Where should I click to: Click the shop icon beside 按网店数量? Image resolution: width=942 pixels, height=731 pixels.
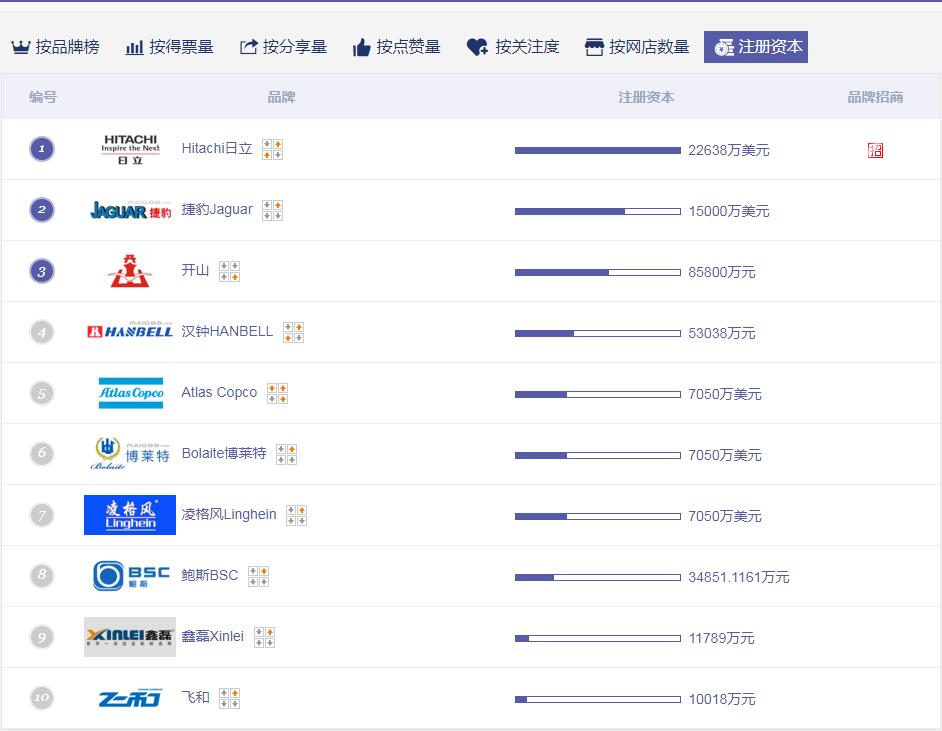tap(594, 47)
